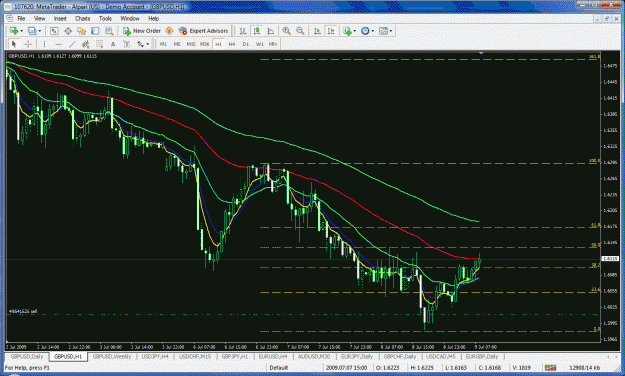Expand the Indicators dropdown arrow

point(355,31)
